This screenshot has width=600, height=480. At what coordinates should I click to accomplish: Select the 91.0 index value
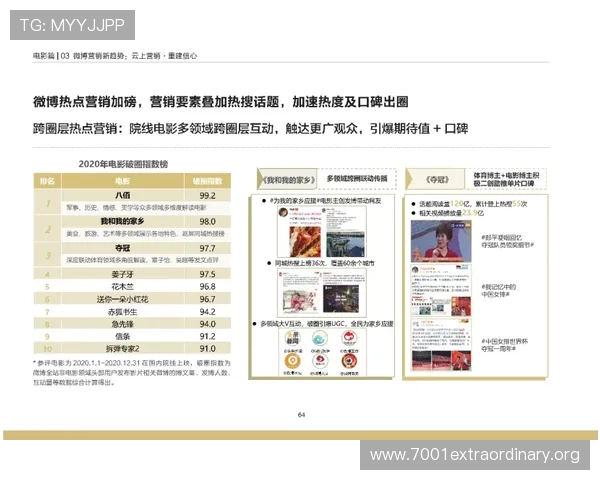[207, 349]
